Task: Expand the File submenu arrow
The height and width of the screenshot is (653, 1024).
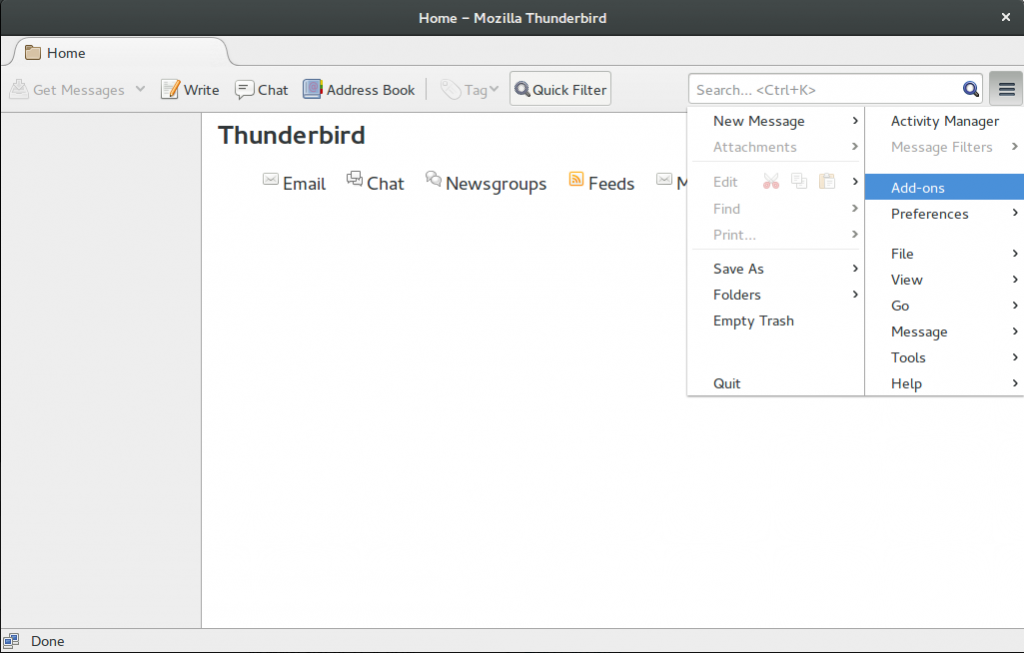Action: 1015,253
